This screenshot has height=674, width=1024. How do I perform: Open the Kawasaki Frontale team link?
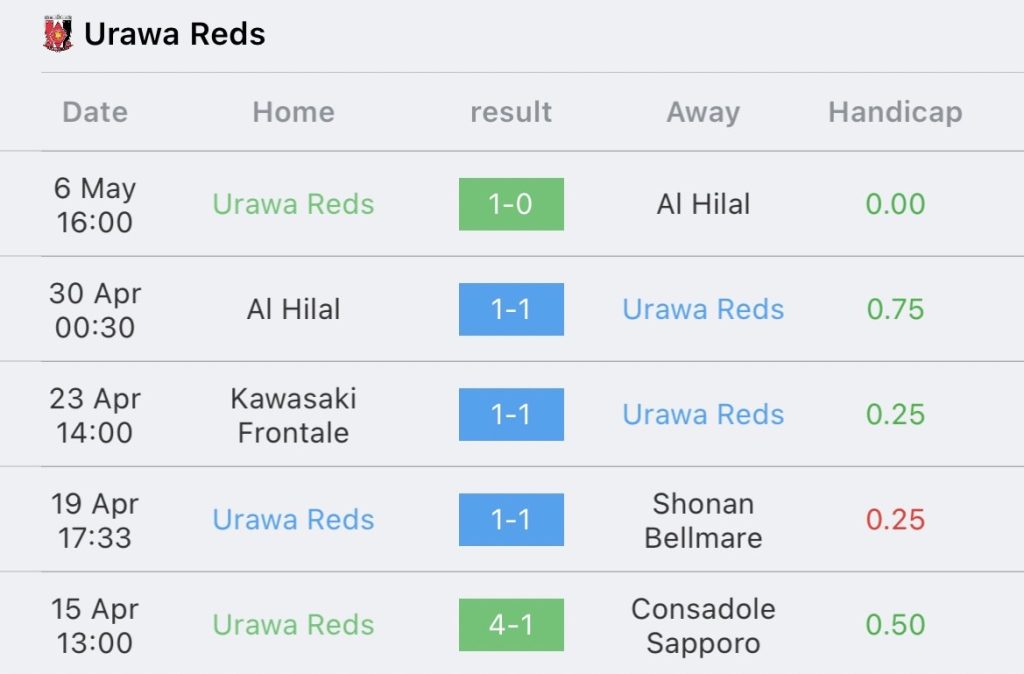(293, 415)
